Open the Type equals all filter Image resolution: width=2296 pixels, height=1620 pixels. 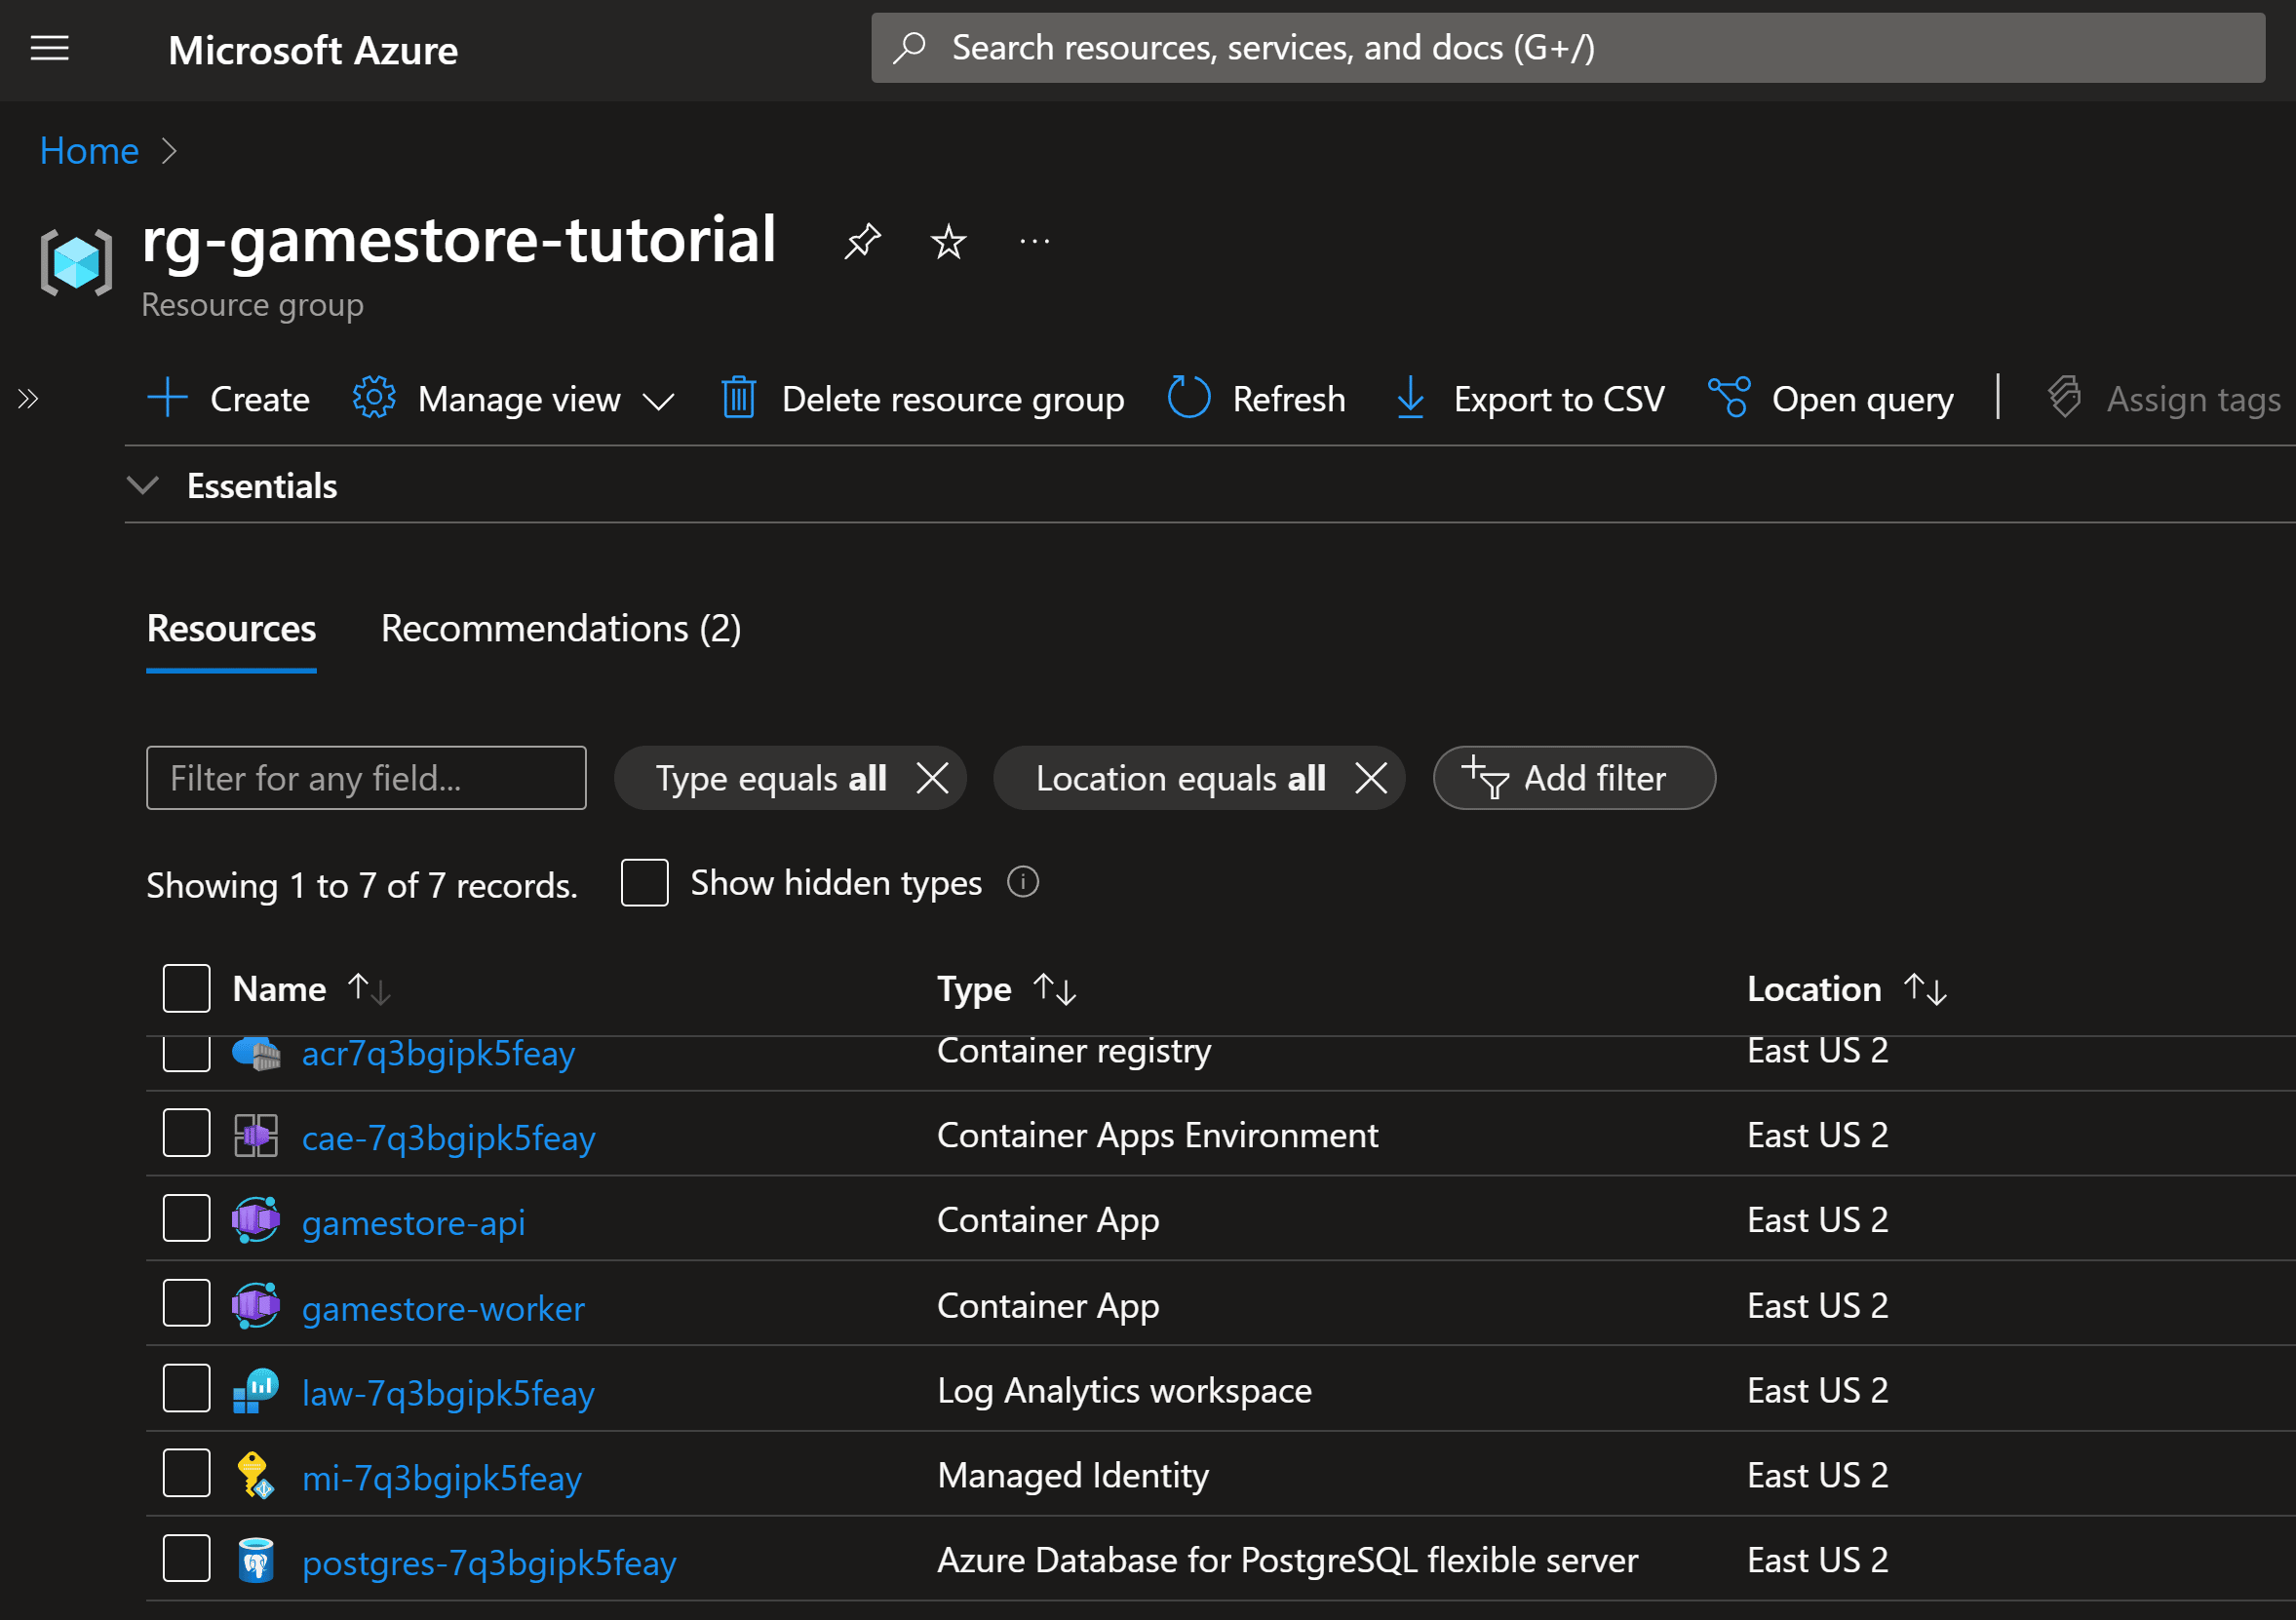tap(771, 778)
